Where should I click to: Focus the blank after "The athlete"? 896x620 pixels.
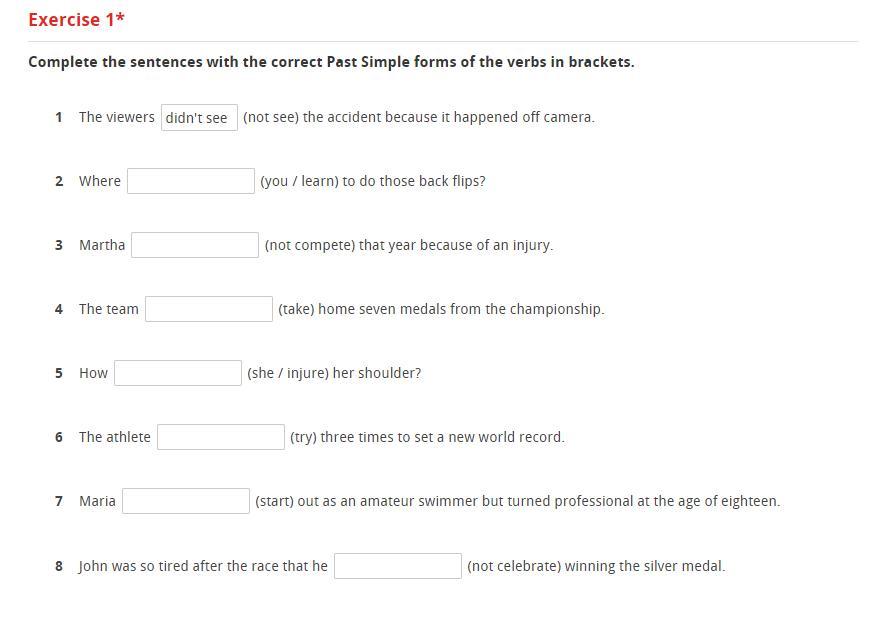[221, 437]
